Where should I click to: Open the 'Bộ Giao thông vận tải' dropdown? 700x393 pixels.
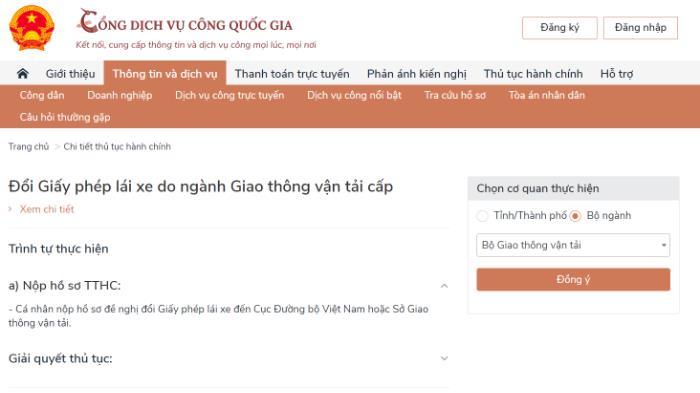[x=573, y=245]
